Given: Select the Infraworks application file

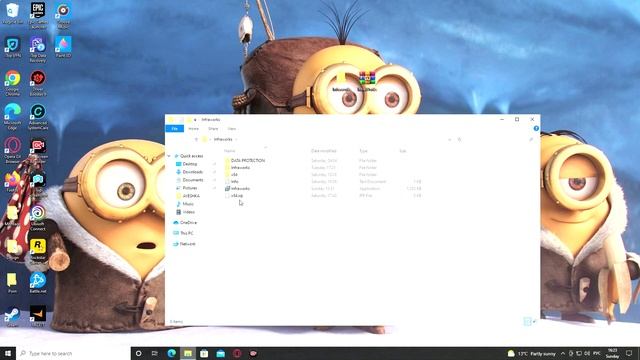Looking at the screenshot, I should 240,189.
